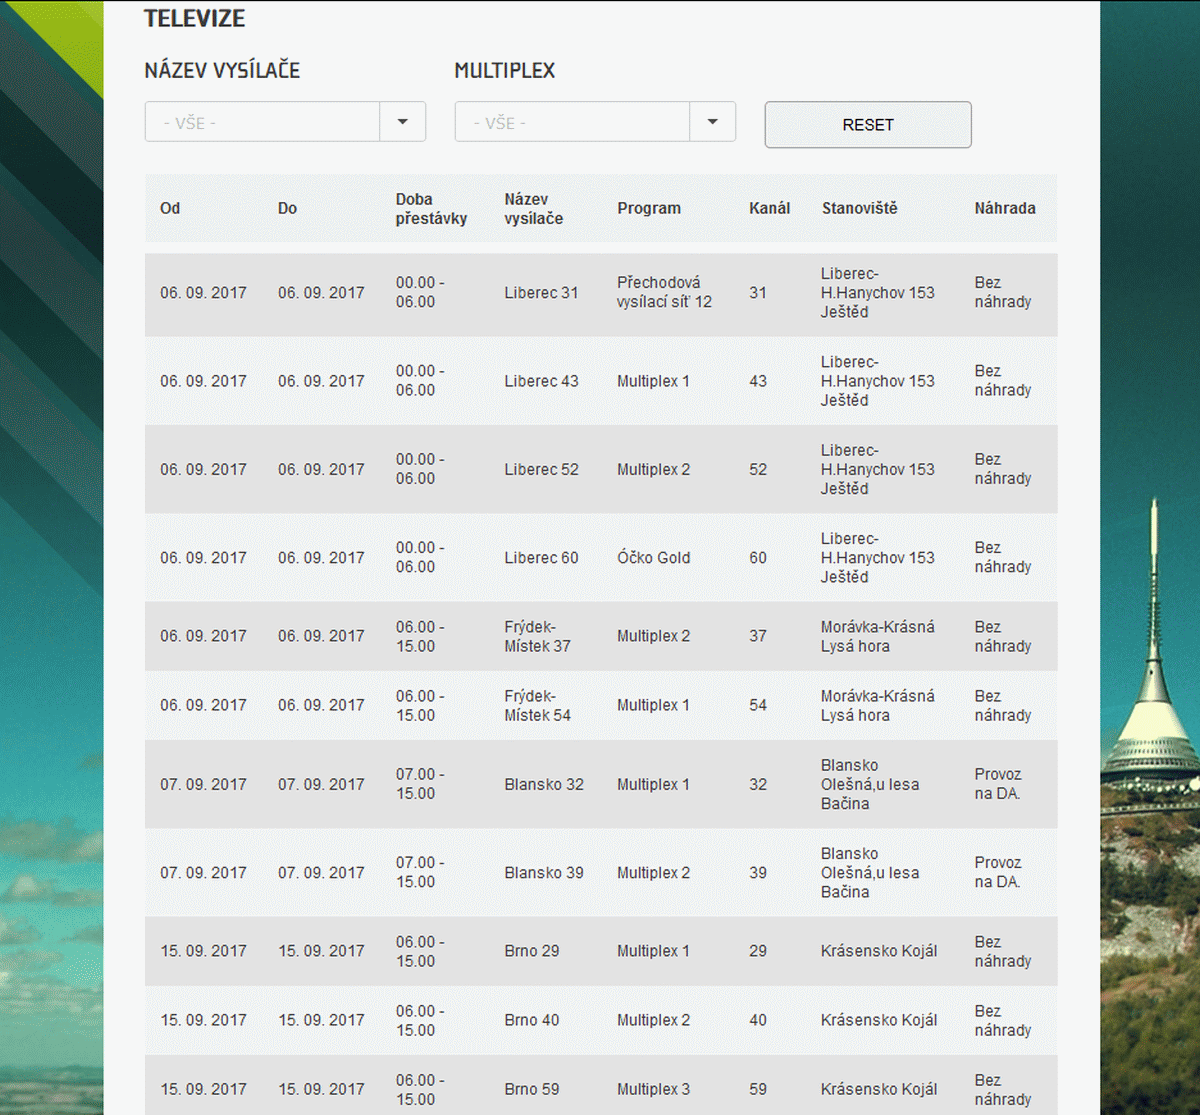Click the Název vysílače '- VŠE -' field
This screenshot has width=1200, height=1115.
pyautogui.click(x=262, y=122)
